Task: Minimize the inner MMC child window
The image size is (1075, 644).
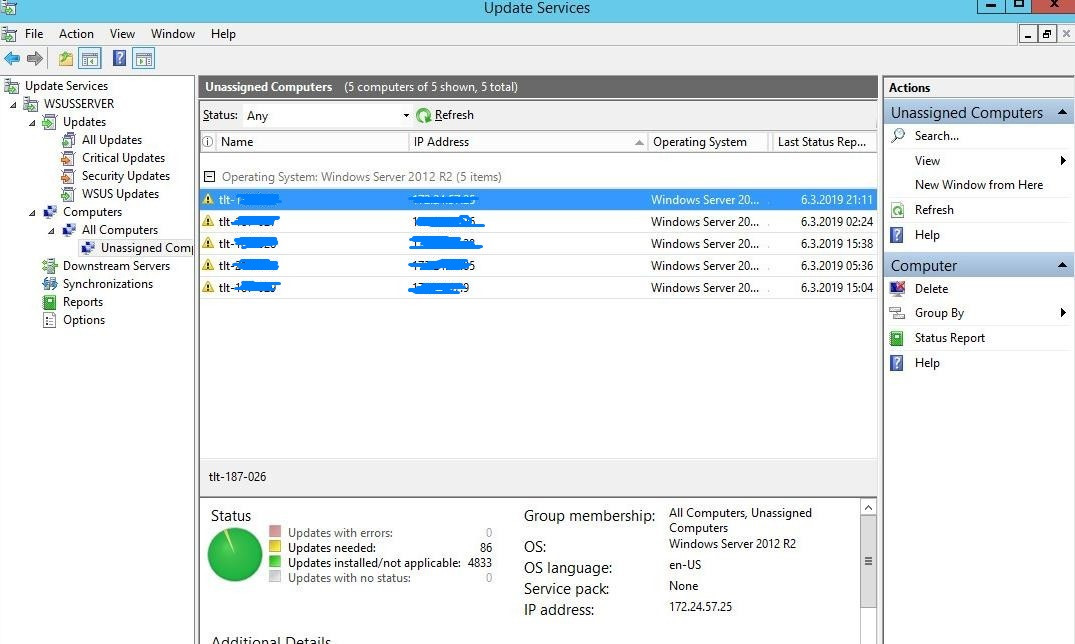Action: 1028,34
